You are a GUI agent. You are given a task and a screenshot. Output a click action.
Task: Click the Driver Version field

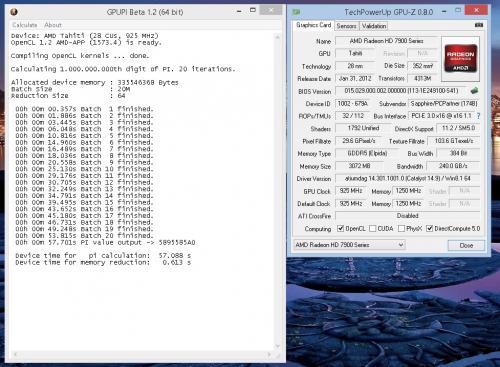tap(407, 179)
